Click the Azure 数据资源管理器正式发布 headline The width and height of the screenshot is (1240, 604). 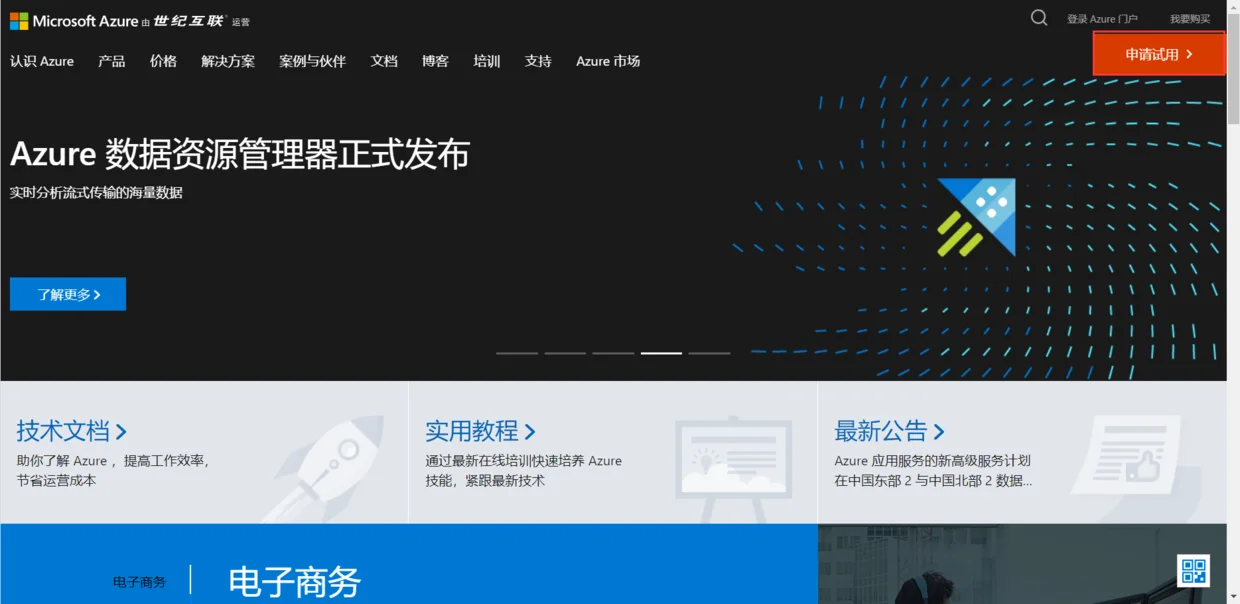pos(240,154)
